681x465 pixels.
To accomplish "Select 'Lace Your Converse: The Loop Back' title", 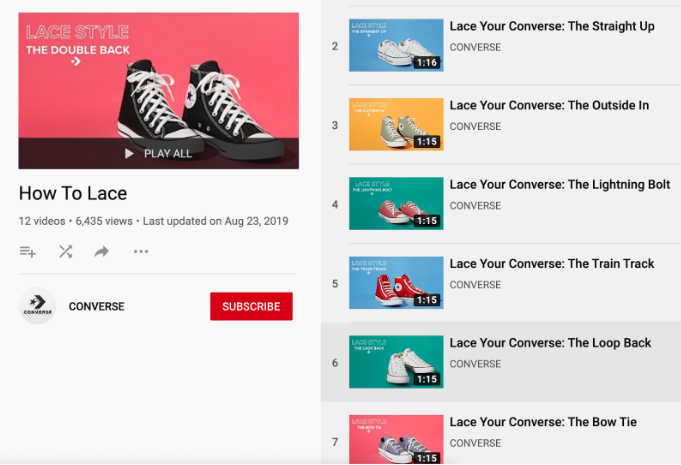I will 550,343.
